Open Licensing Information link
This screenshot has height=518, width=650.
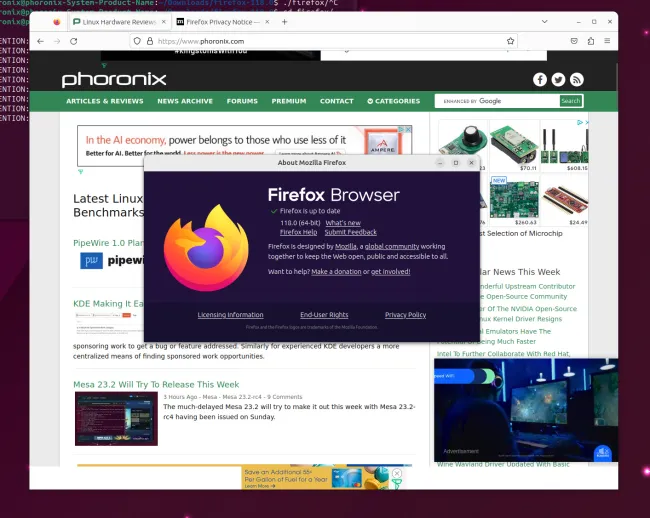230,315
